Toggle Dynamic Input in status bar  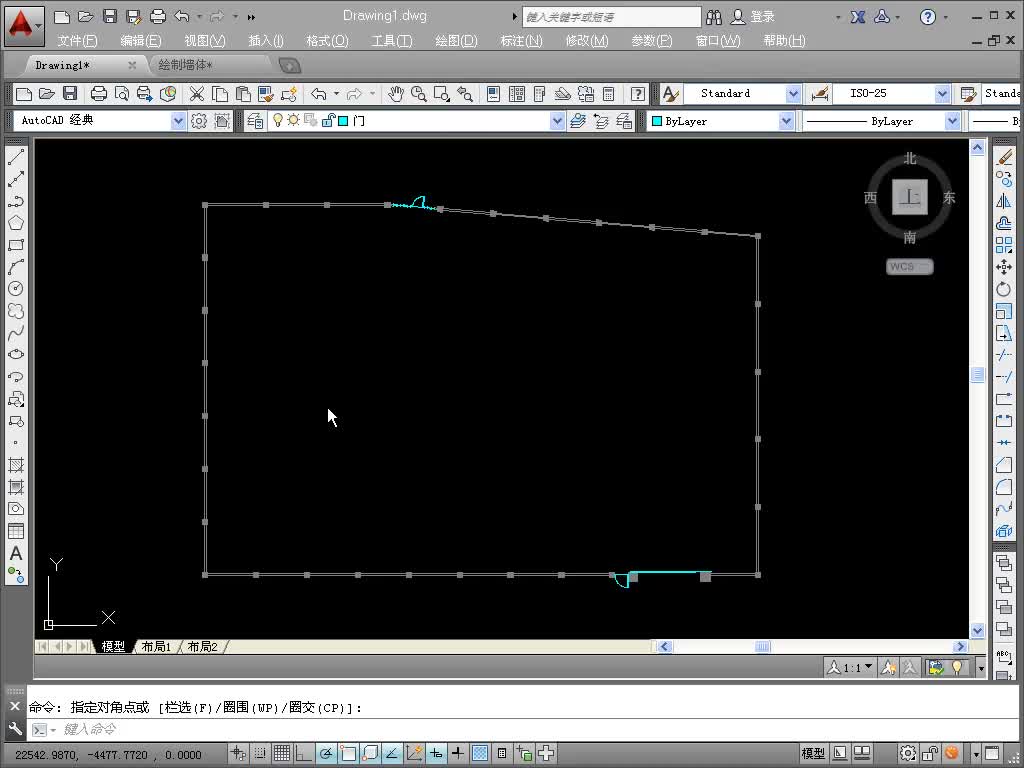point(436,754)
